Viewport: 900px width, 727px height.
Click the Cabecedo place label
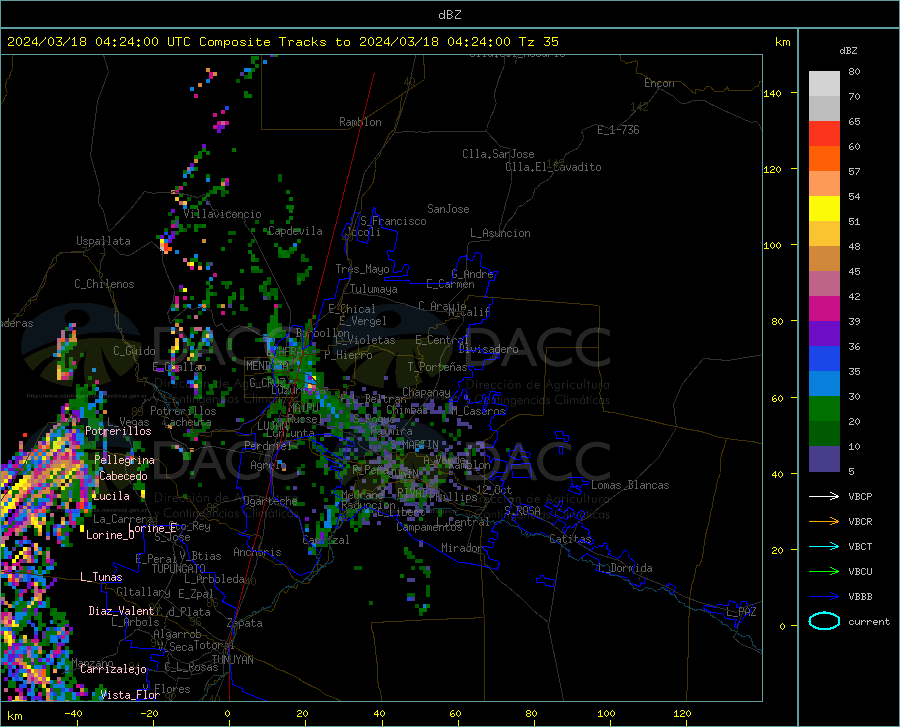[x=123, y=476]
